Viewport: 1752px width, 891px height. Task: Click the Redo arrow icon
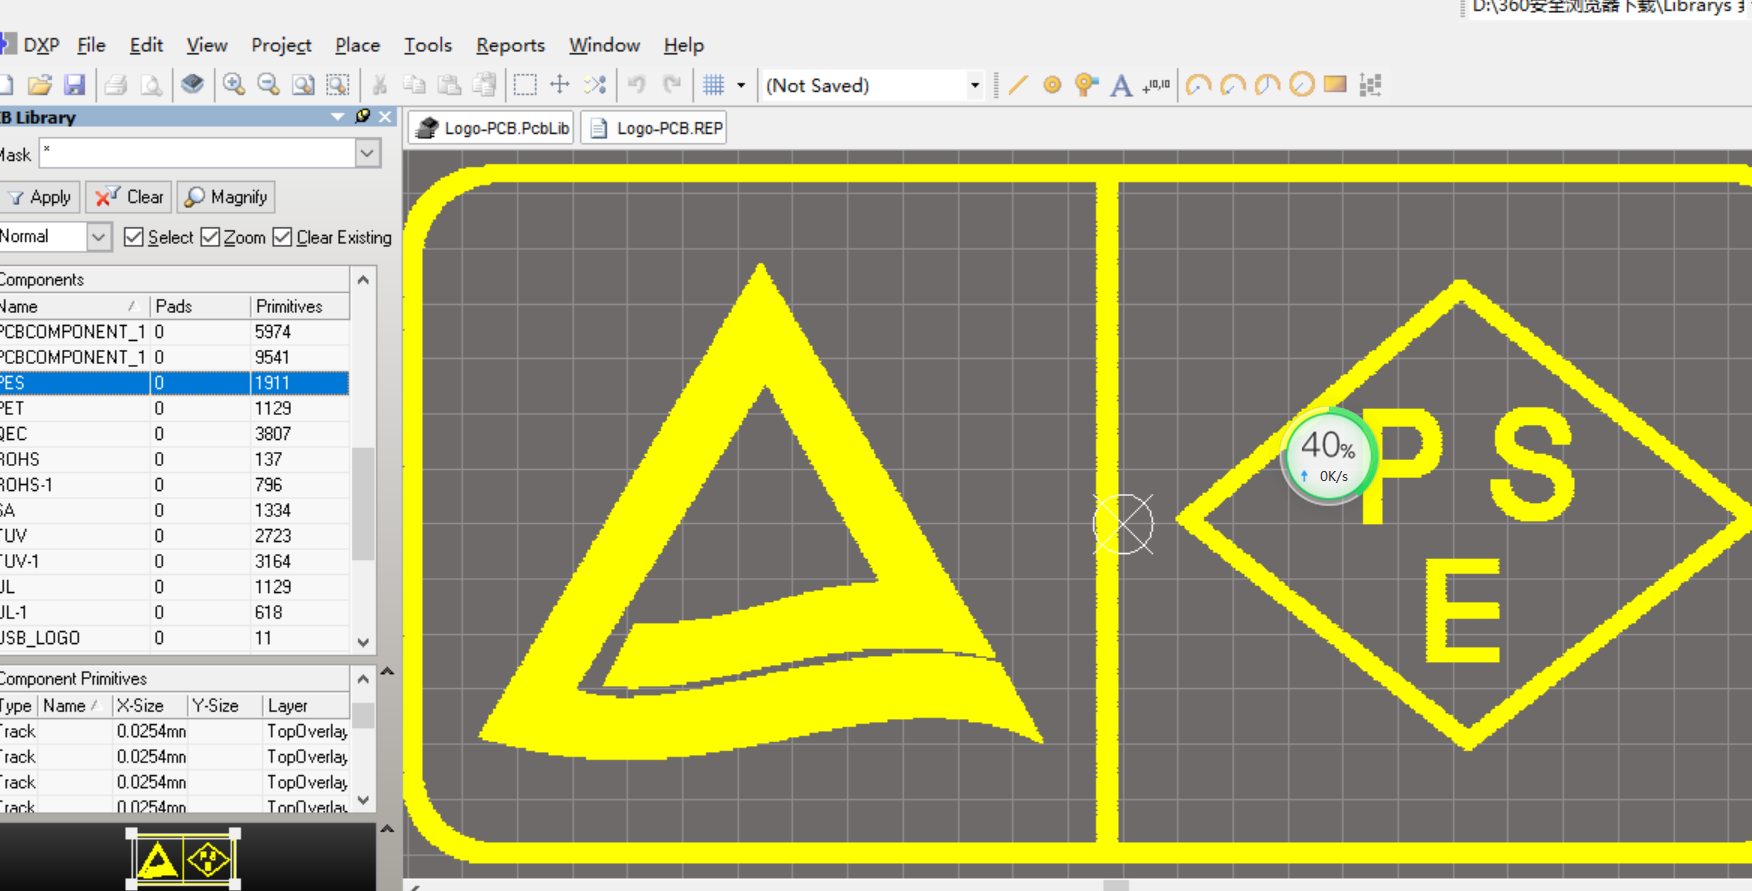[x=672, y=85]
